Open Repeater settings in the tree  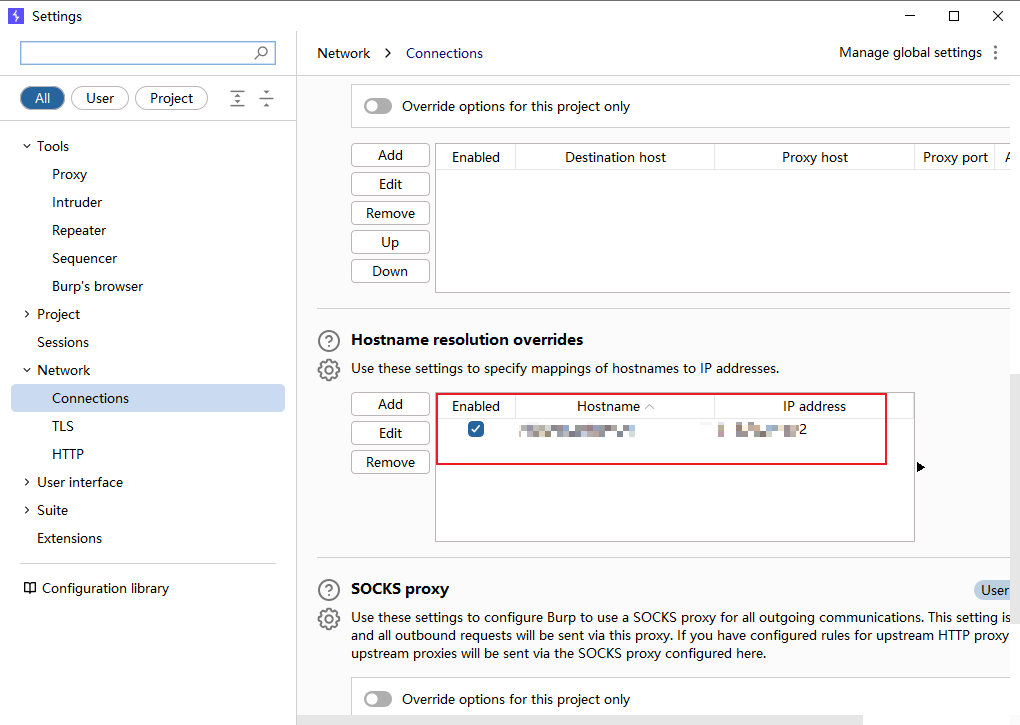pyautogui.click(x=79, y=230)
